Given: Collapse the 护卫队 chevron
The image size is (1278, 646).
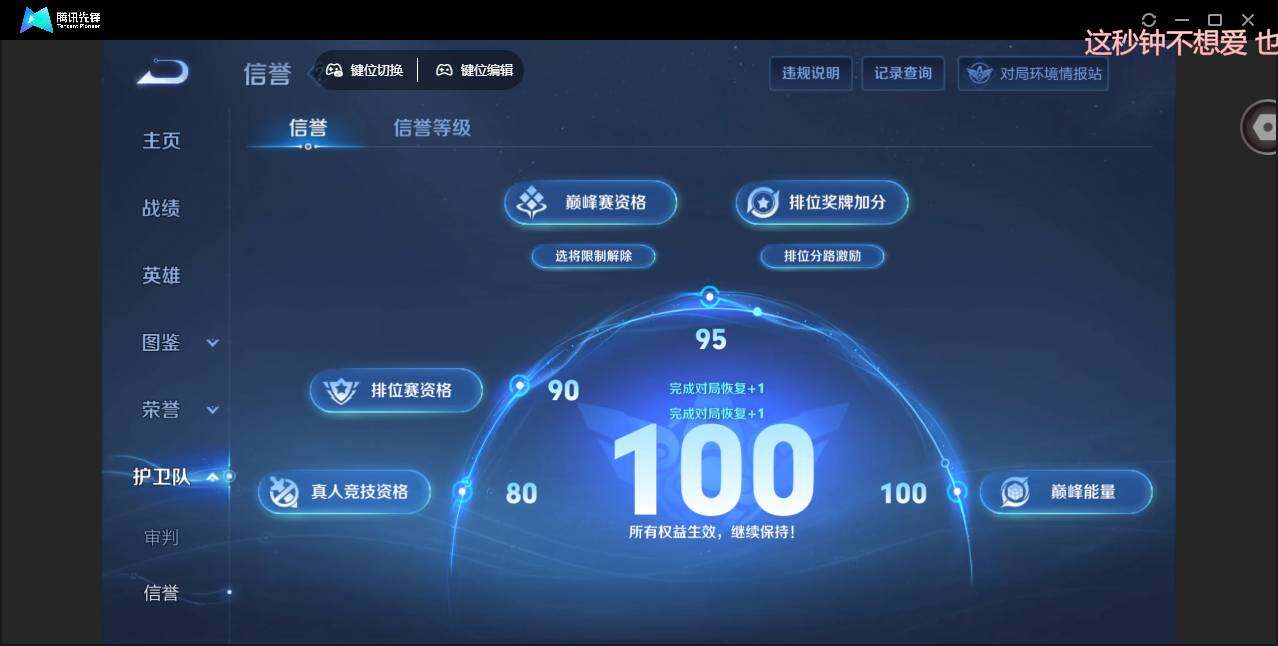Looking at the screenshot, I should (x=212, y=477).
